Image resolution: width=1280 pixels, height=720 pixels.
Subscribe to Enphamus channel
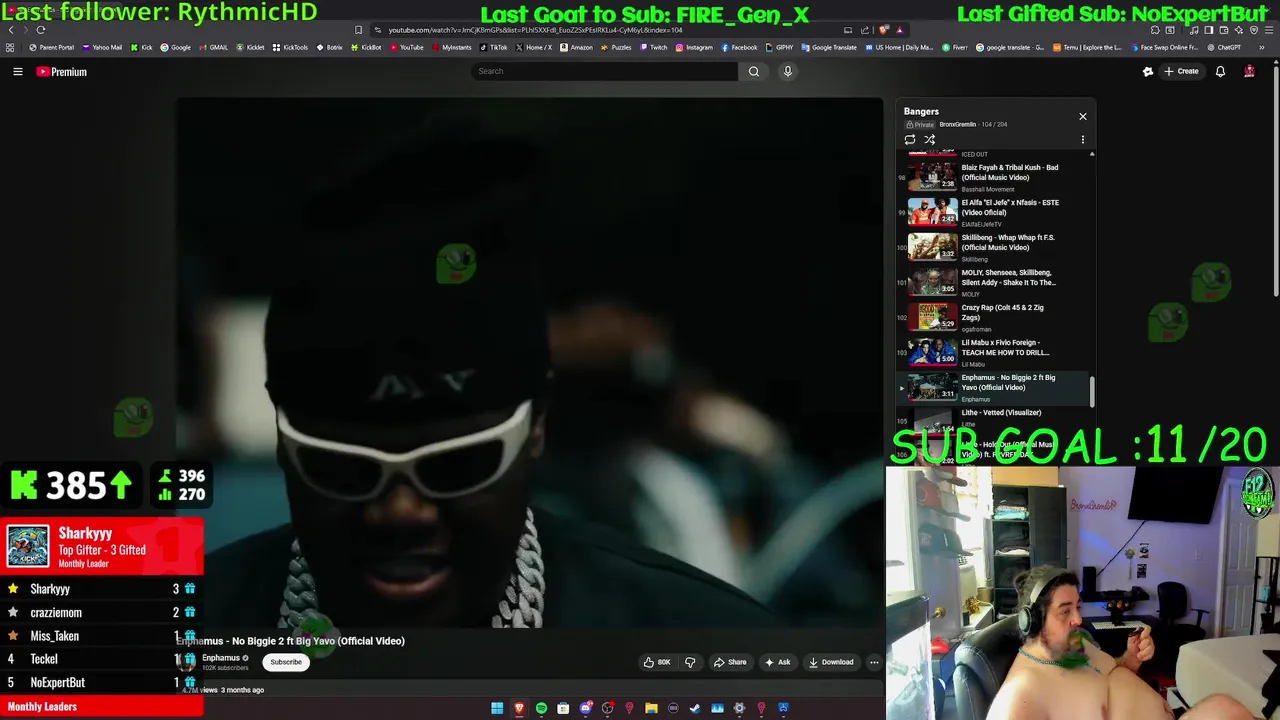(x=285, y=662)
